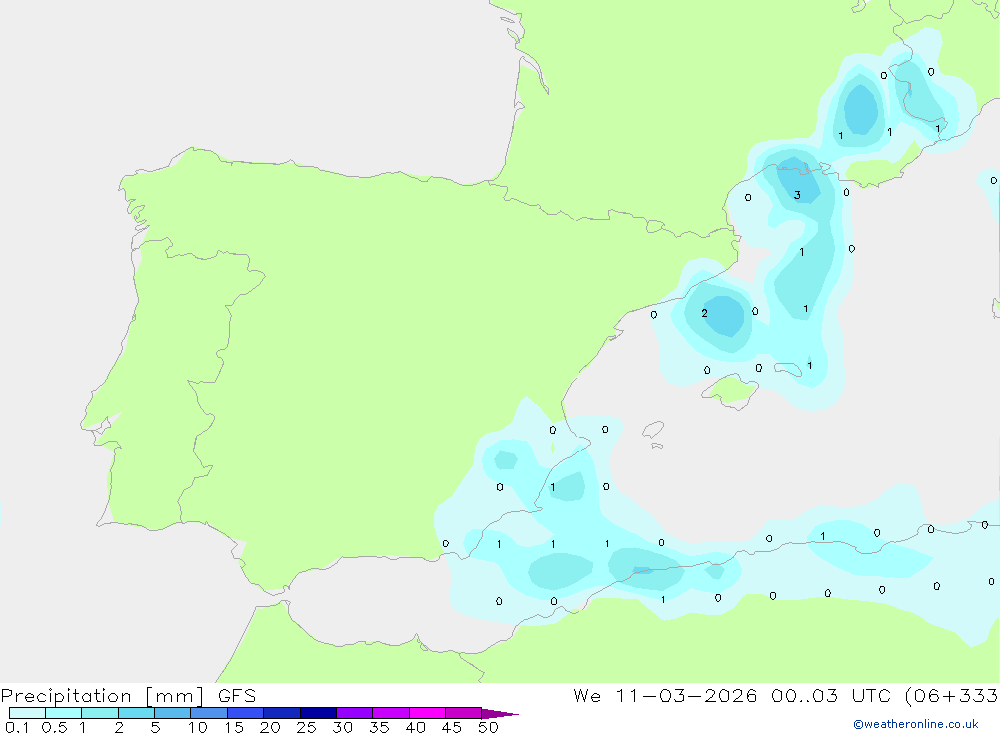Screen dimensions: 1000x733
Task: Click the 0.5–1 mm legend color swatch
Action: [x=63, y=713]
